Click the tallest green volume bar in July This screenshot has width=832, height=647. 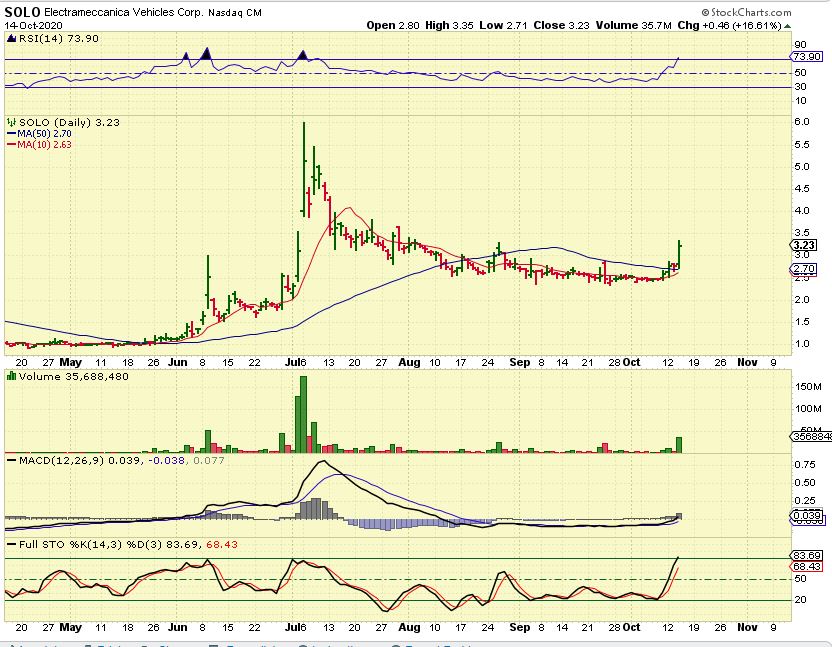click(304, 415)
